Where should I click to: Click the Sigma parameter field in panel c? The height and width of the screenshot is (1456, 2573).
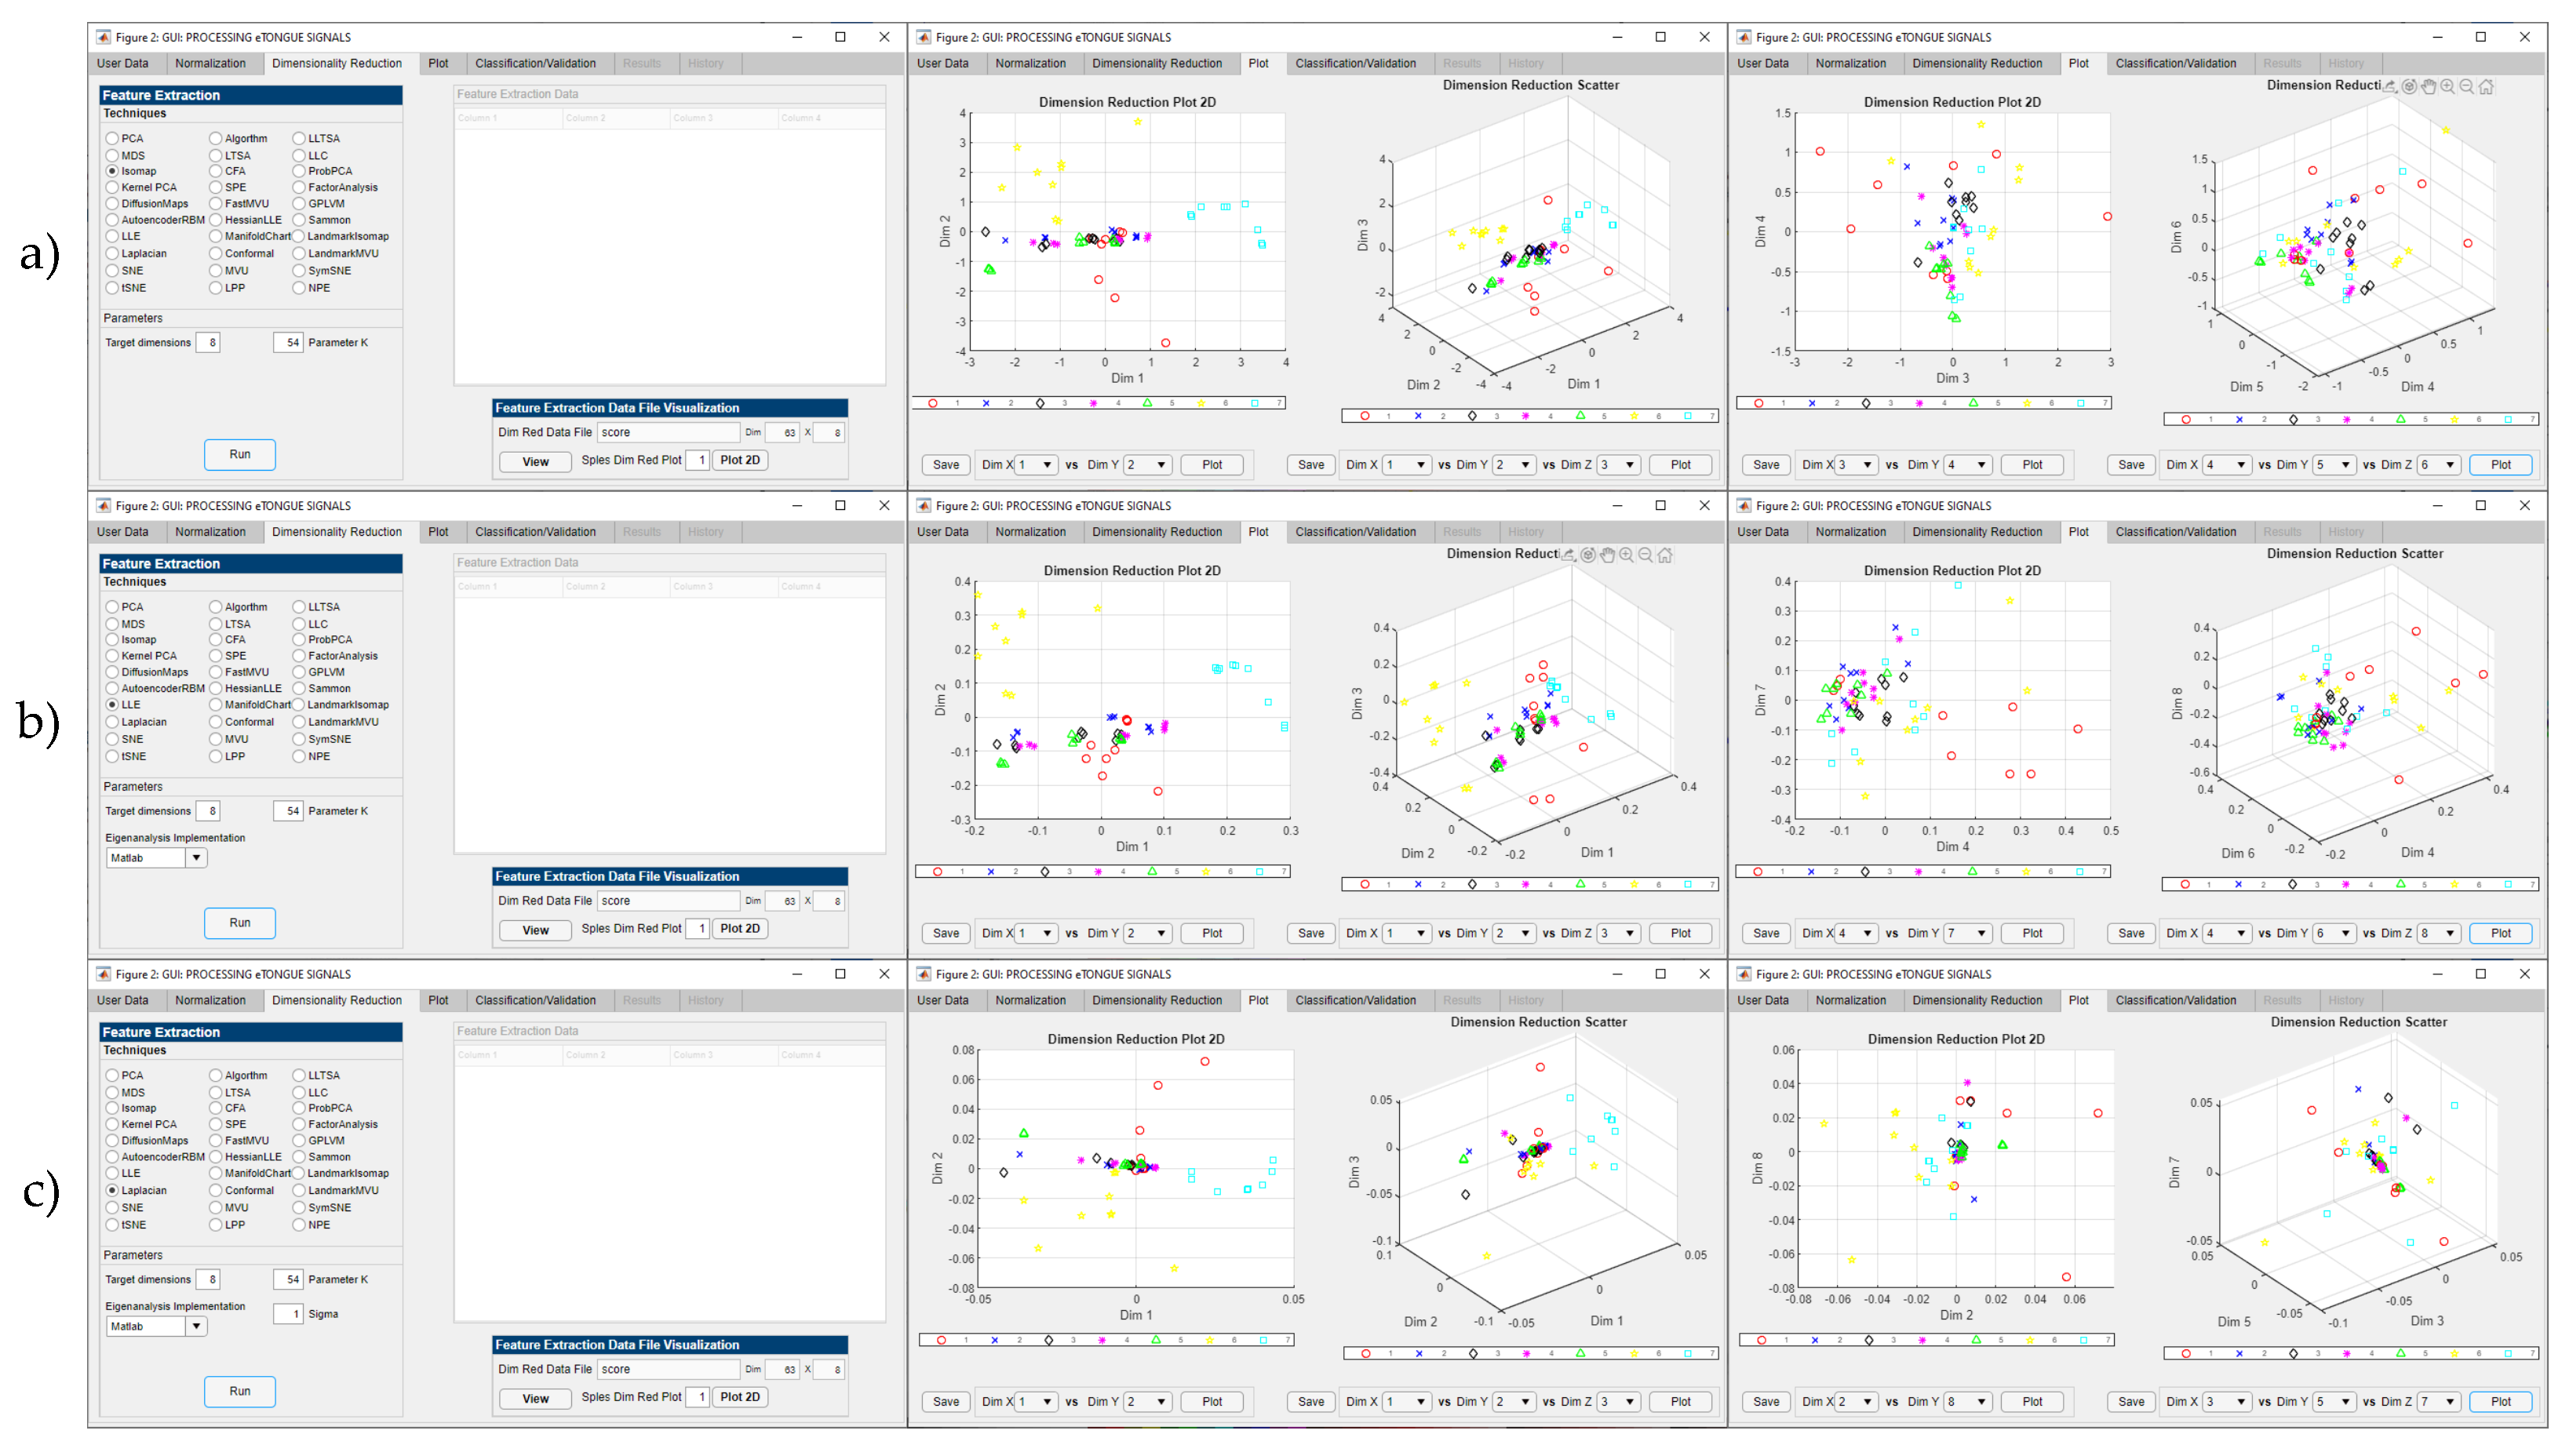click(x=288, y=1314)
